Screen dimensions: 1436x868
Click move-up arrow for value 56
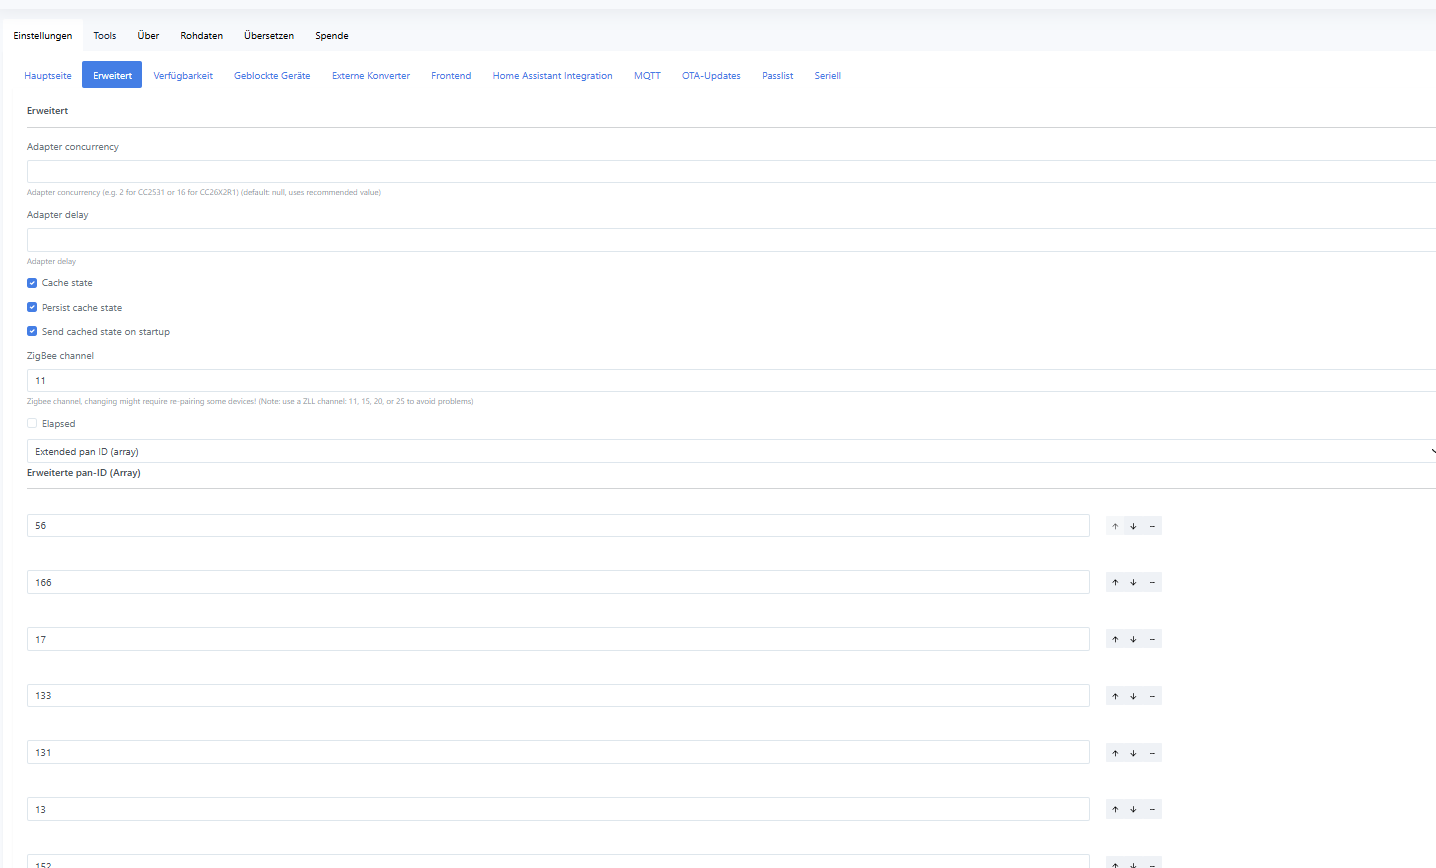pos(1115,526)
